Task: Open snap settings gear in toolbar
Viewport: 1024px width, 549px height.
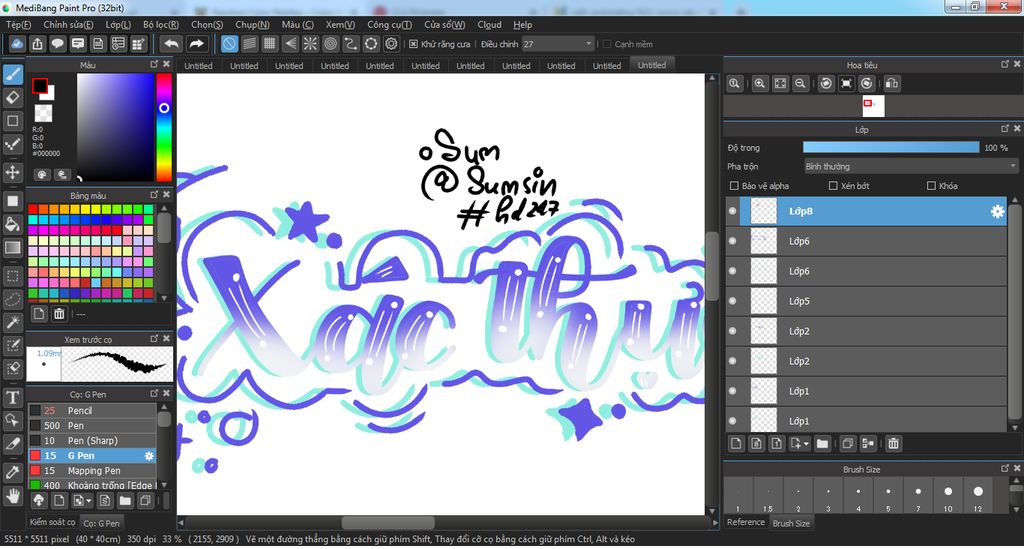Action: click(391, 44)
